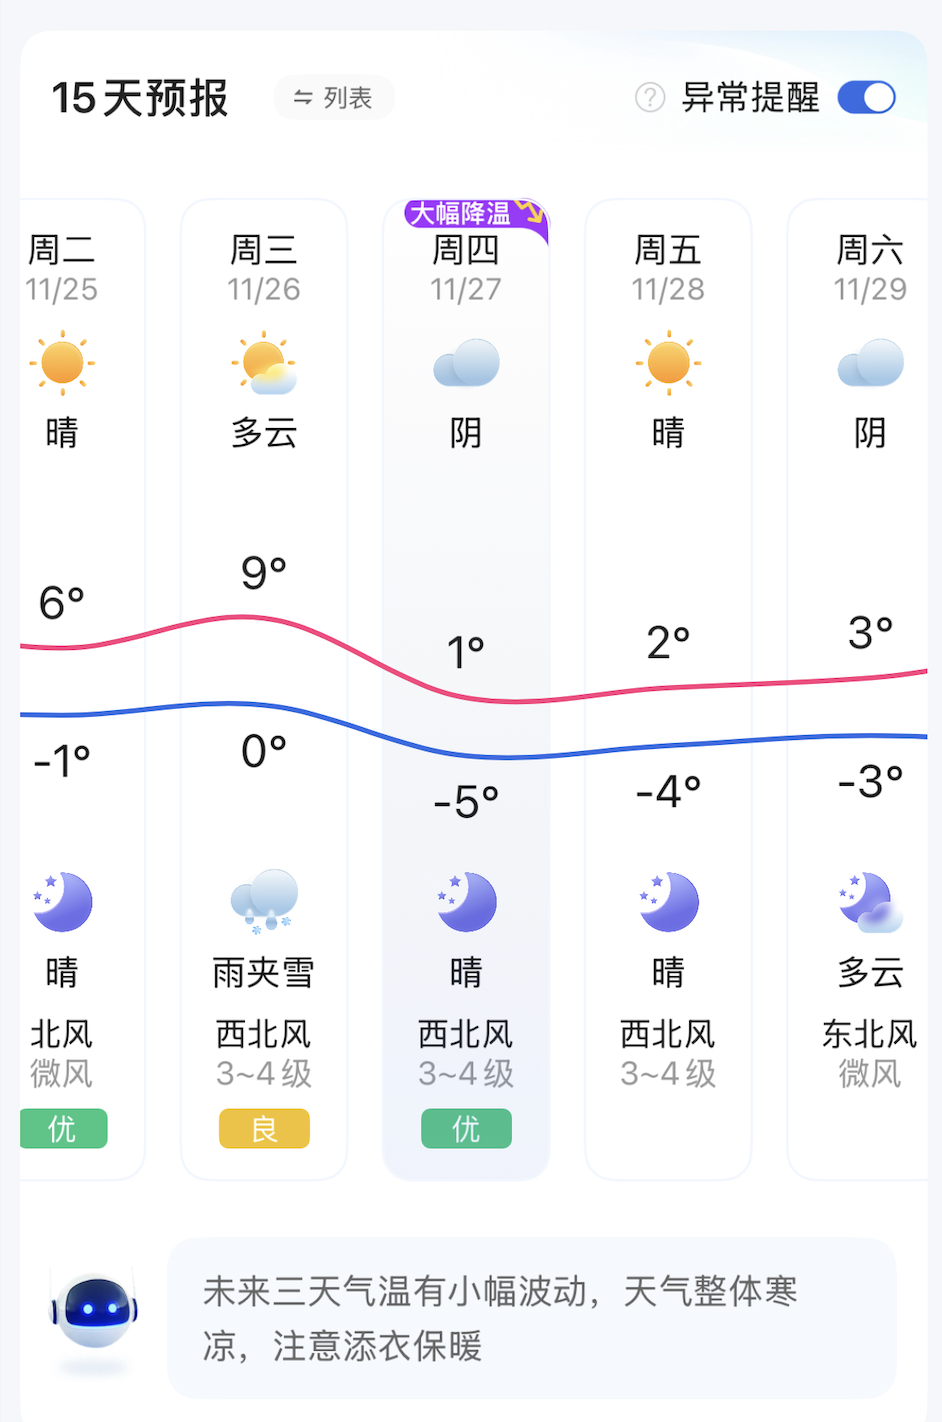Click Wednesday's sleet night weather icon
This screenshot has height=1422, width=942.
click(x=264, y=900)
